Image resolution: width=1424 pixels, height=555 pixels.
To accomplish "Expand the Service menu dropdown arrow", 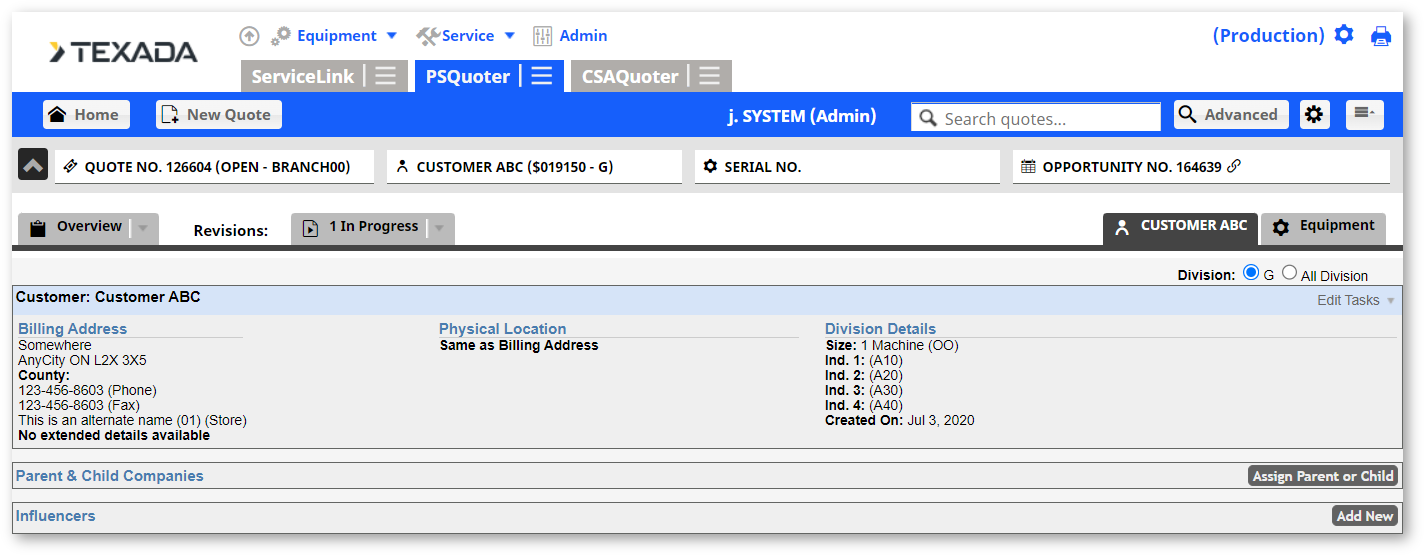I will click(509, 36).
